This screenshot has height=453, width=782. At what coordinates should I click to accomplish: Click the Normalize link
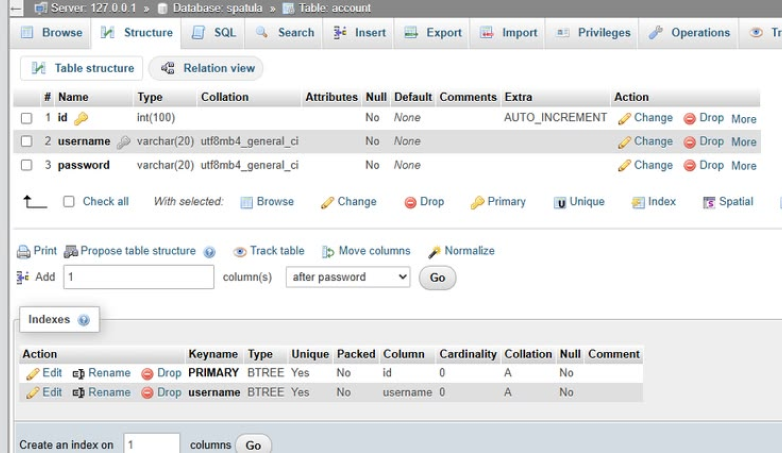tap(469, 251)
